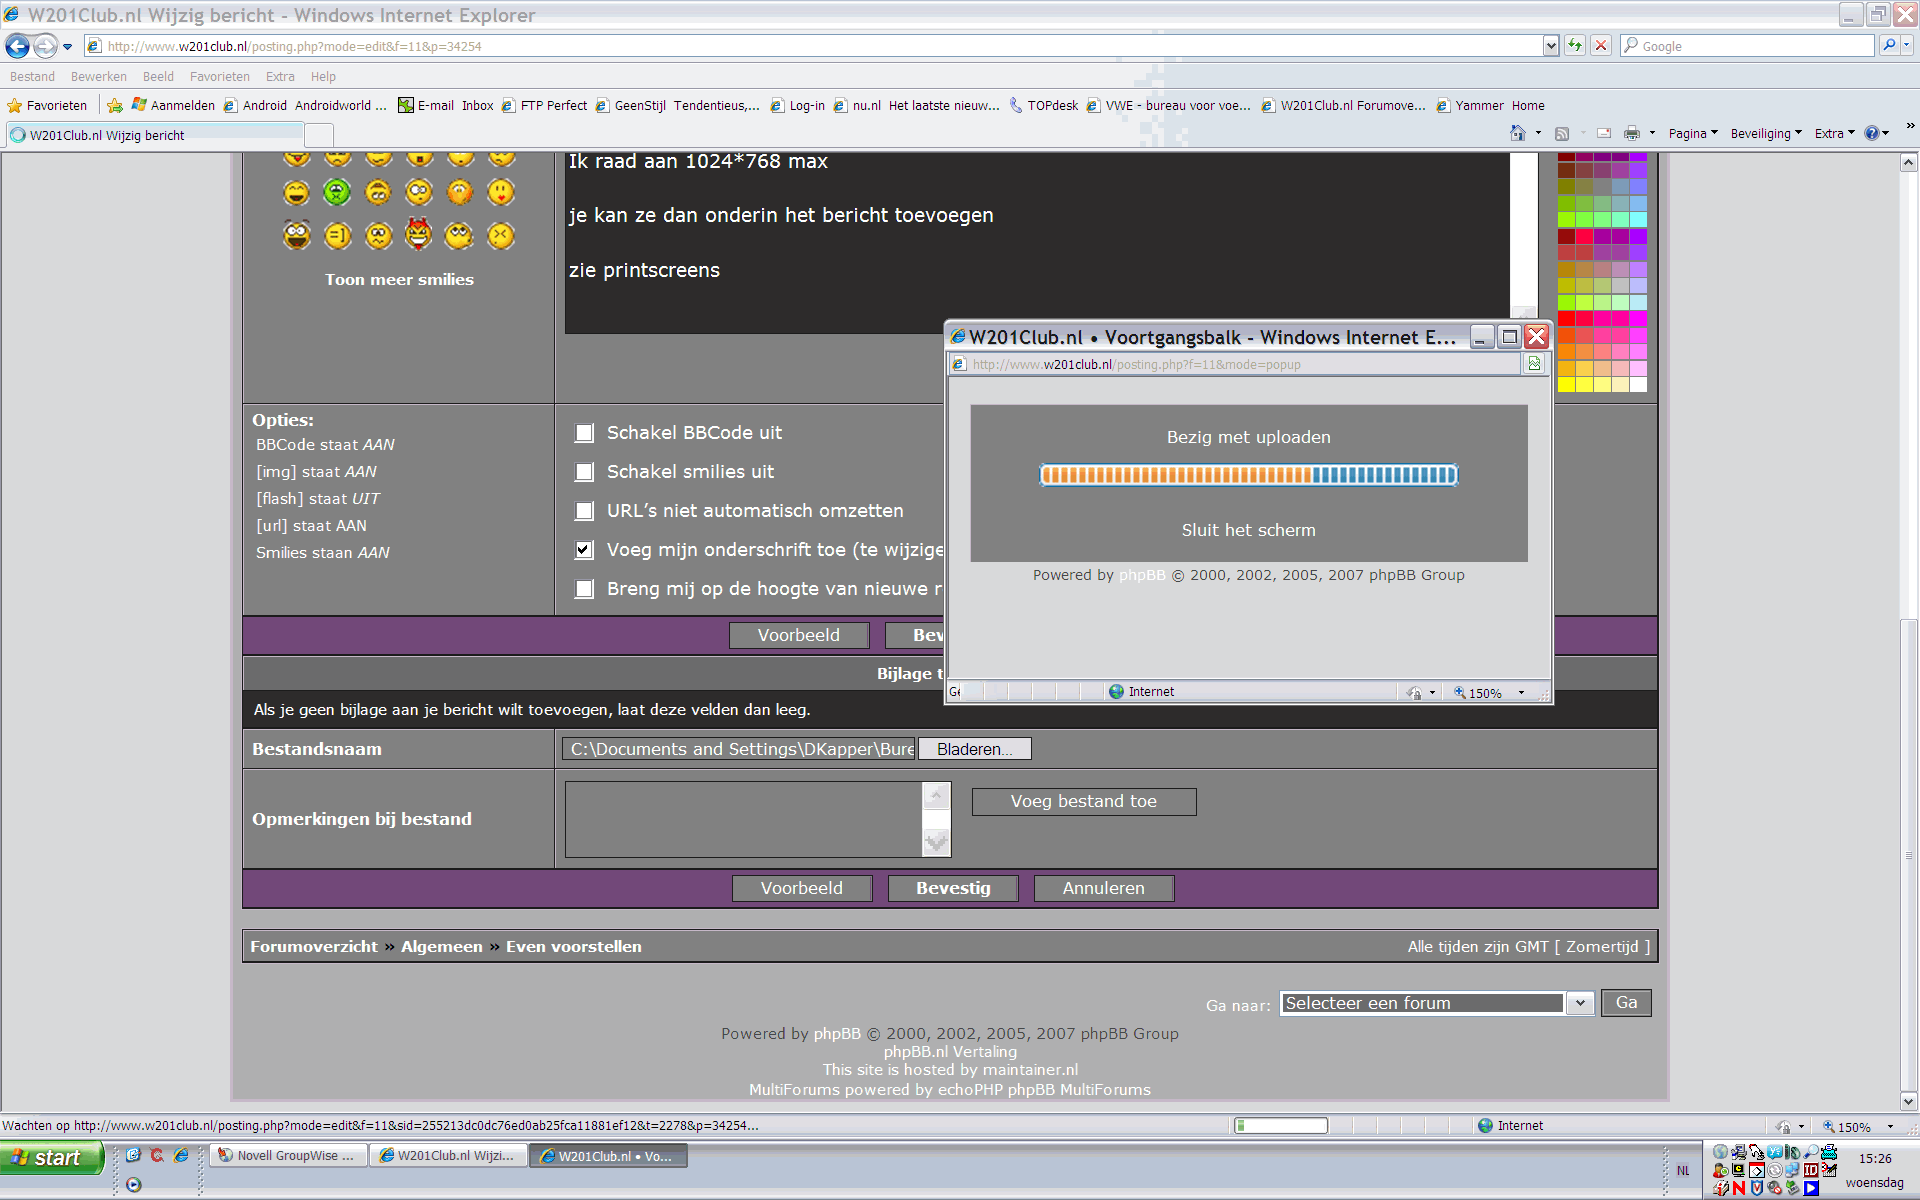
Task: Open the Beeld menu
Action: pyautogui.click(x=158, y=76)
